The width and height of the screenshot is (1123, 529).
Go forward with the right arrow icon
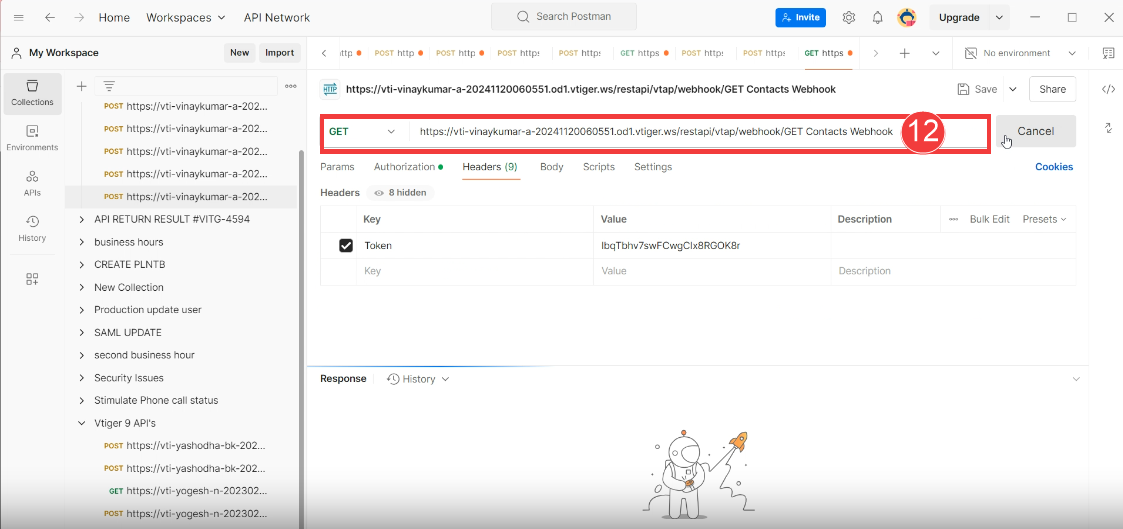[x=79, y=17]
